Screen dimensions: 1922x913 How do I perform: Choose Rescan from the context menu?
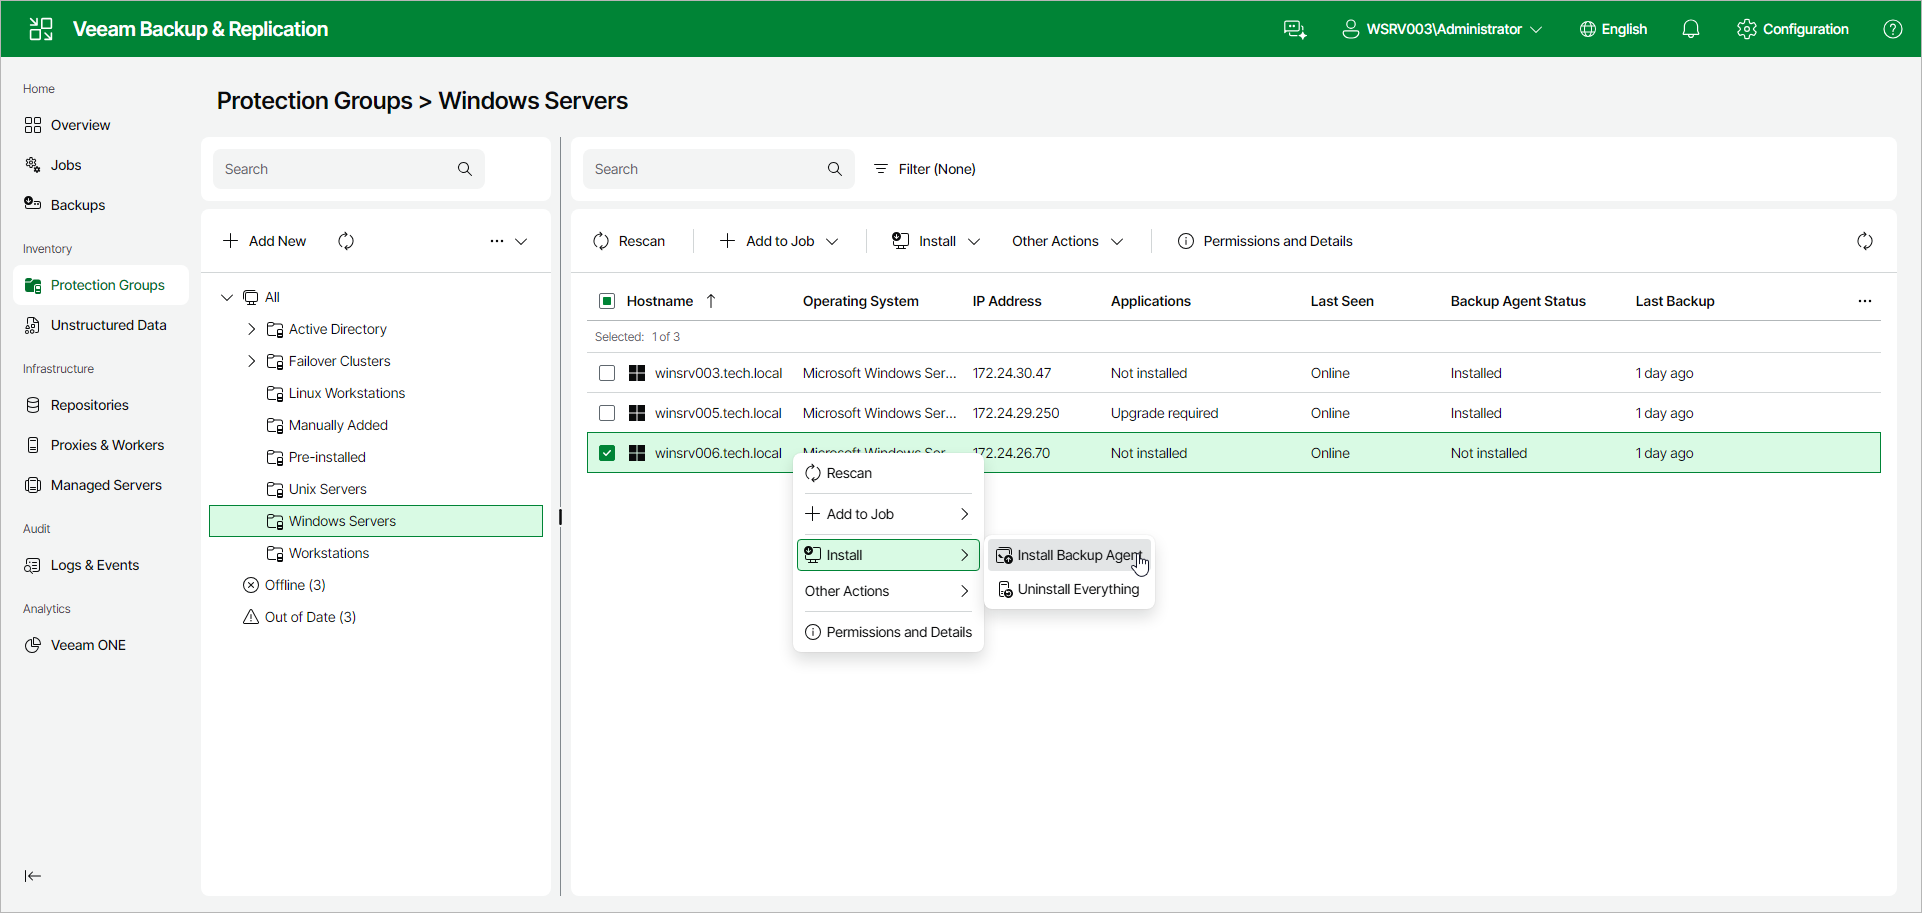pos(888,473)
